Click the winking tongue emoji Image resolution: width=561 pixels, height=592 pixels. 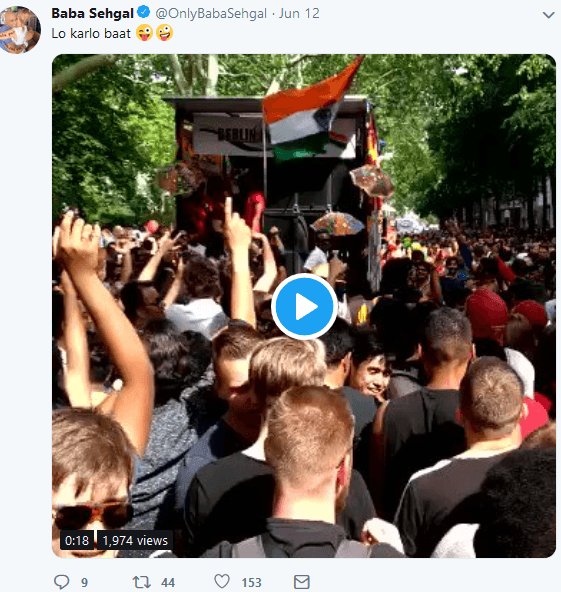(x=144, y=33)
